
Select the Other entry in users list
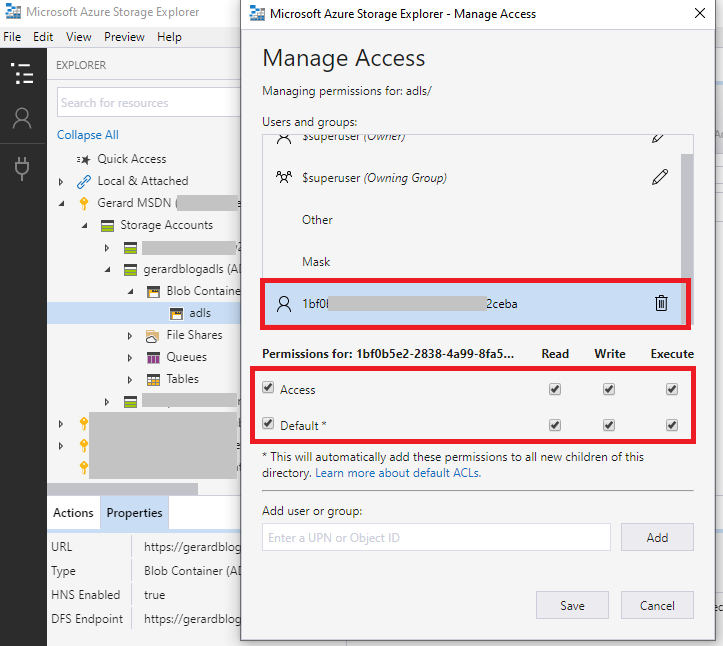[x=472, y=220]
